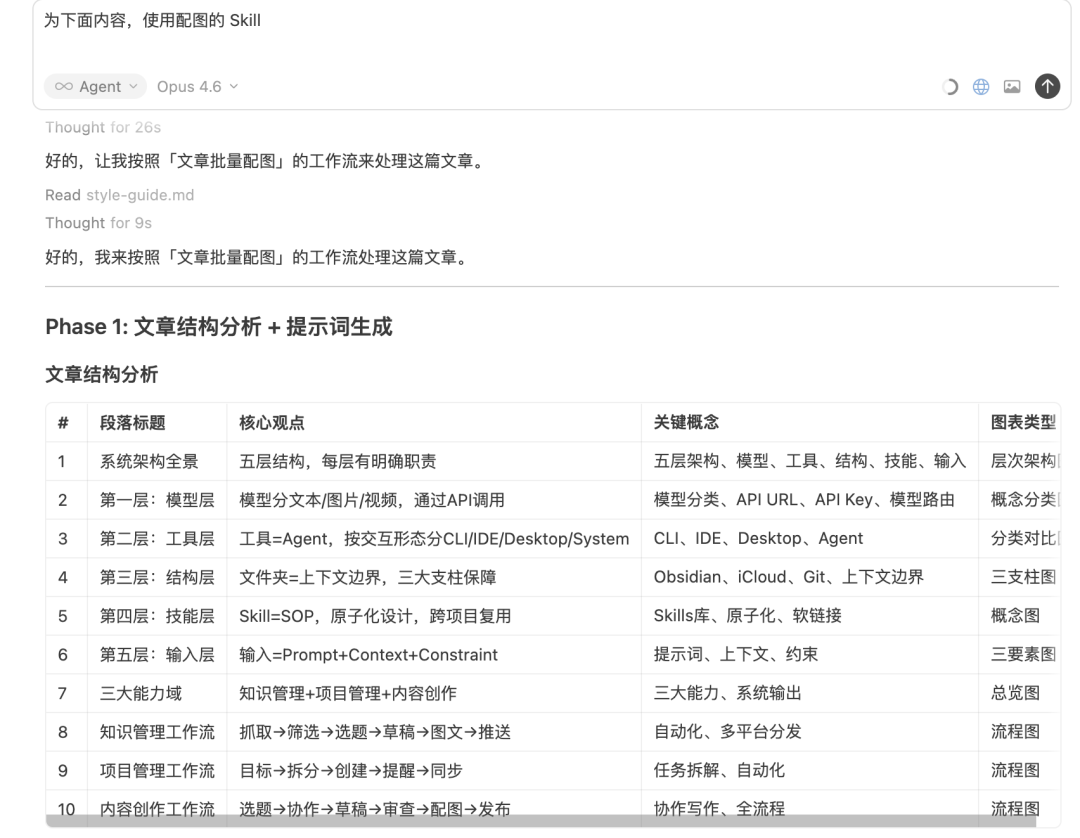Viewport: 1080px width, 838px height.
Task: Open the Agent mode dropdown
Action: 95,87
